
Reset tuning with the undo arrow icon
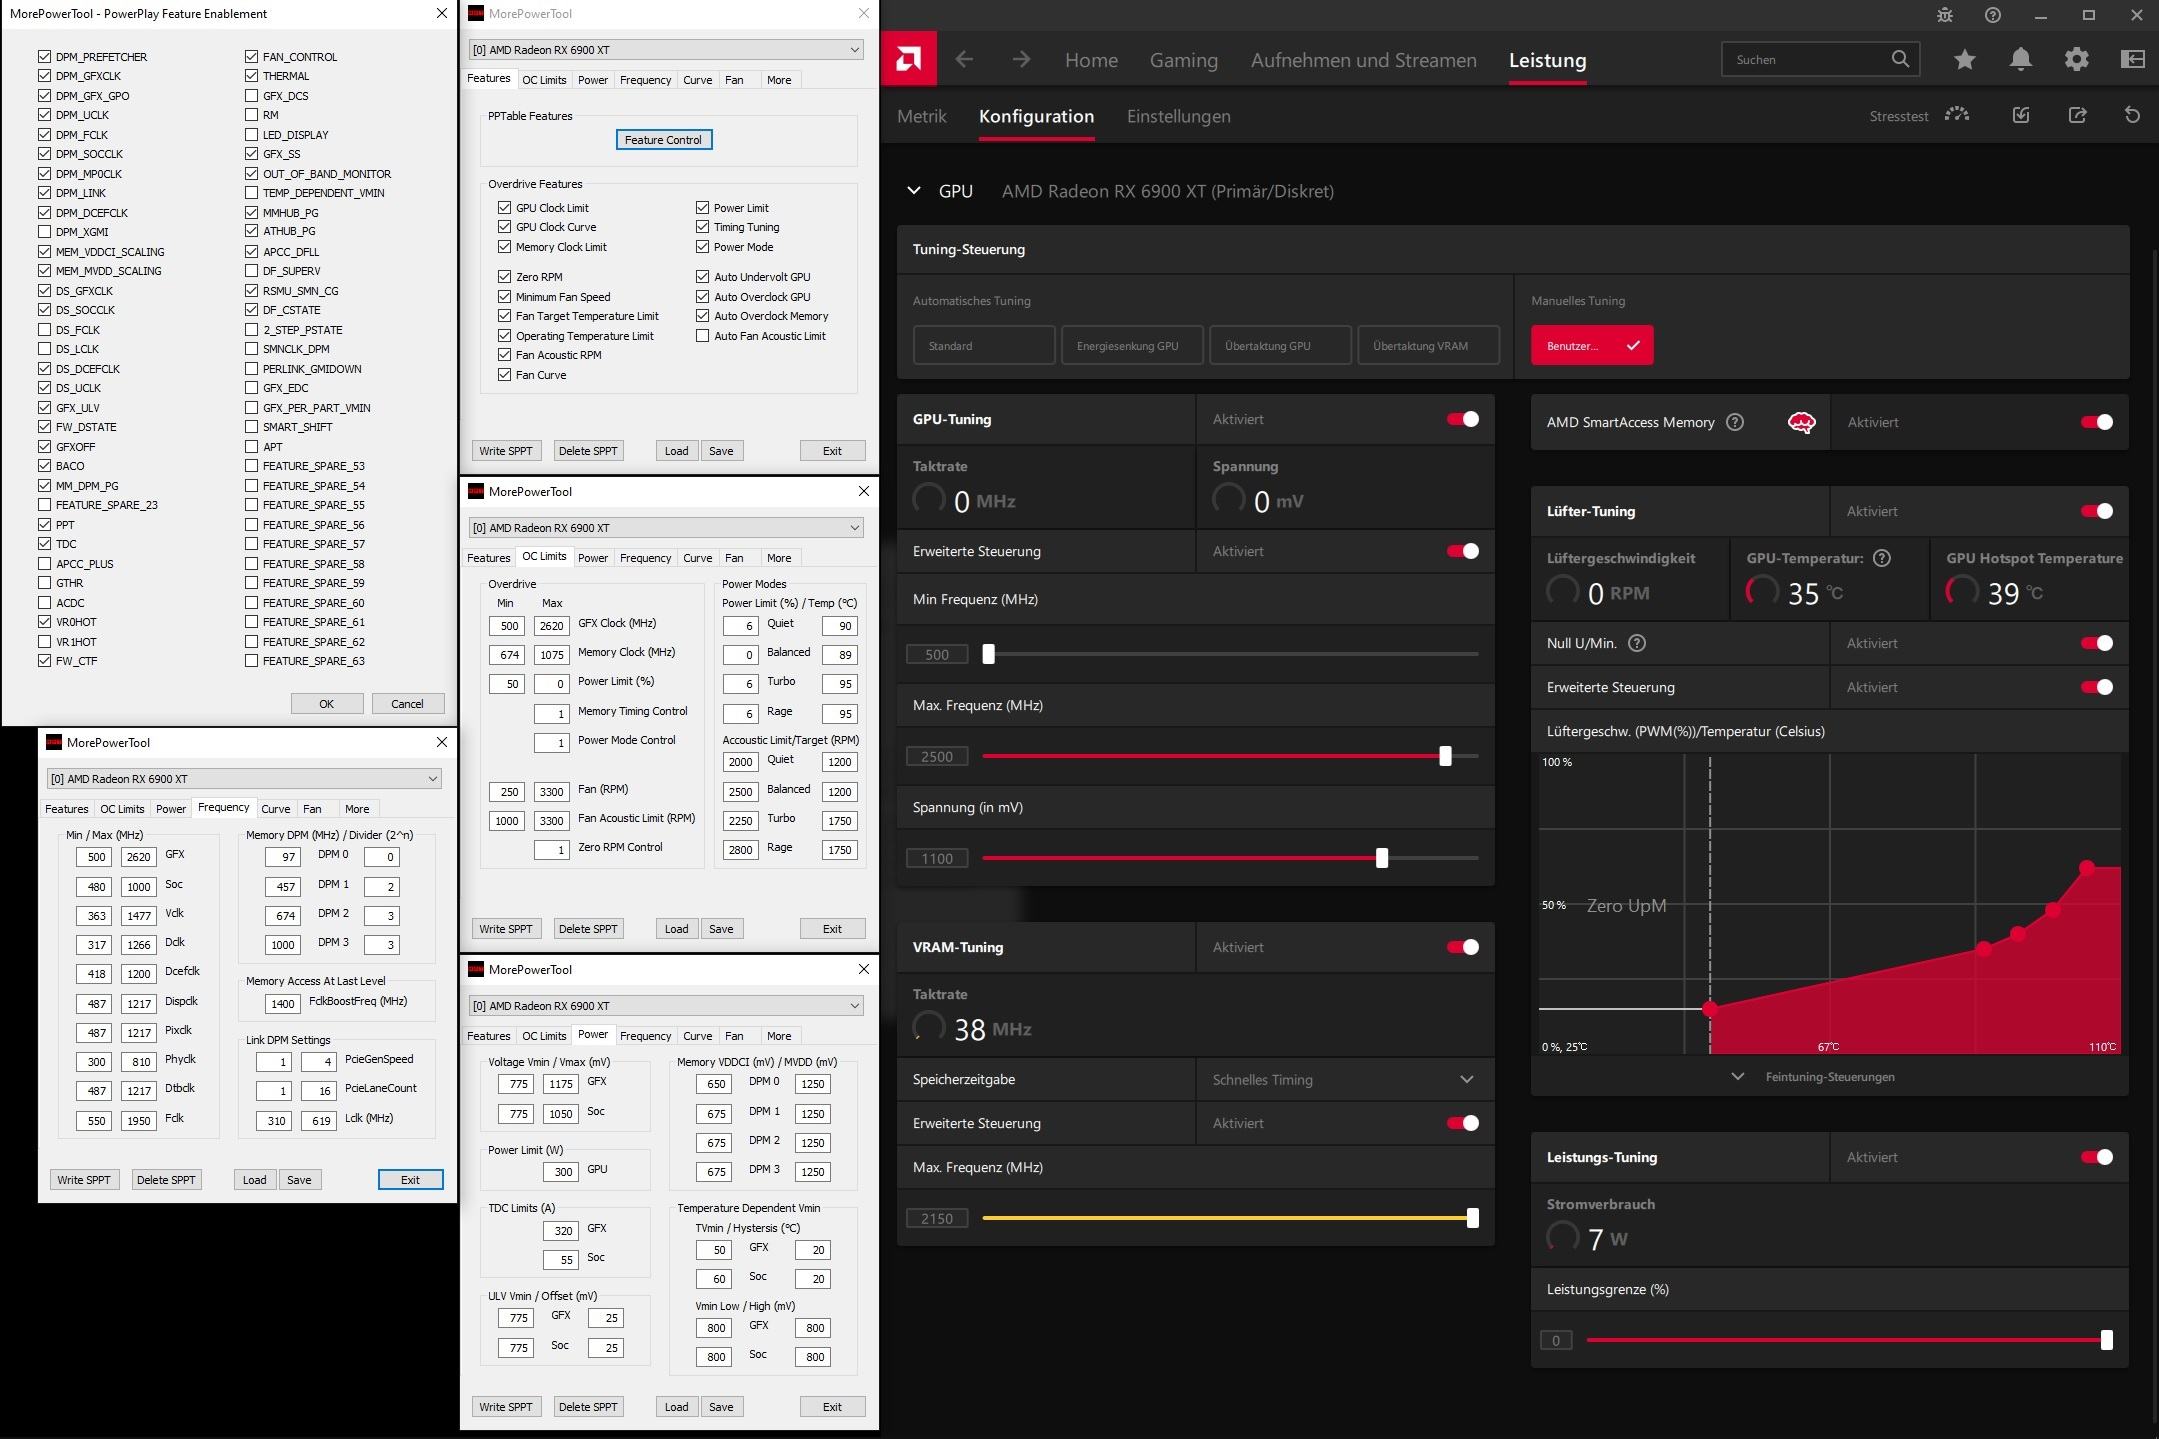tap(2132, 115)
